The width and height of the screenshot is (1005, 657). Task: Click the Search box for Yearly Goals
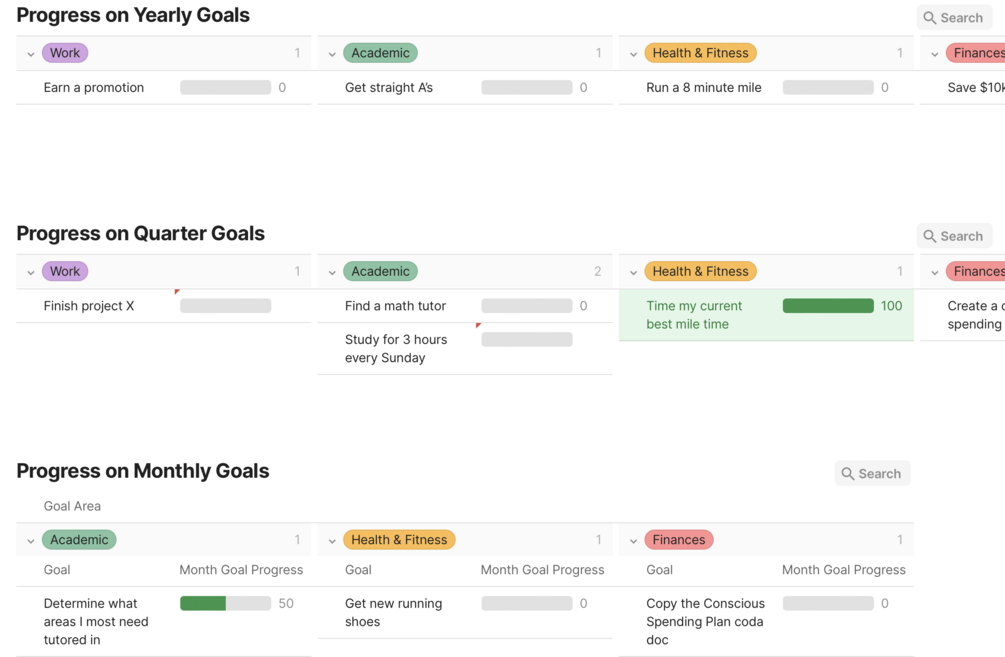pyautogui.click(x=953, y=18)
